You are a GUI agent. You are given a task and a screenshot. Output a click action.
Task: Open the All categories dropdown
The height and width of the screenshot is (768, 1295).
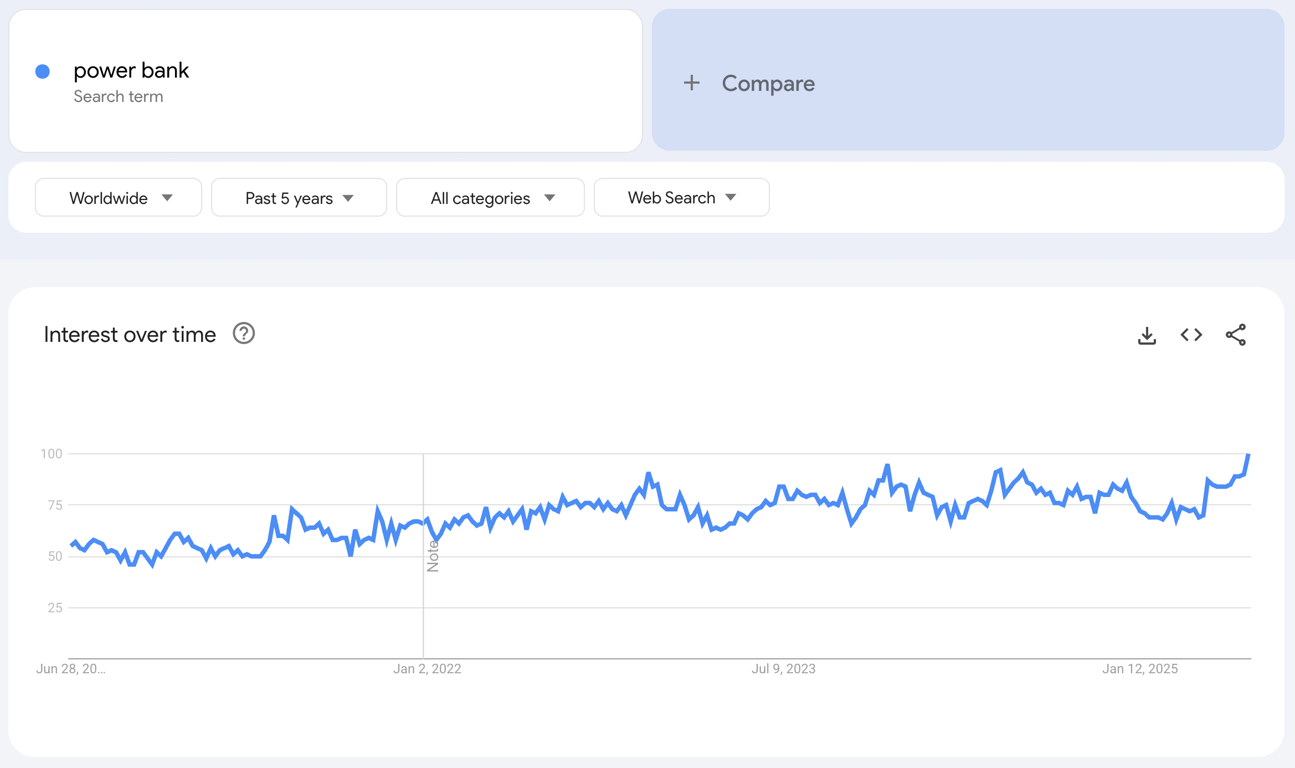click(490, 197)
